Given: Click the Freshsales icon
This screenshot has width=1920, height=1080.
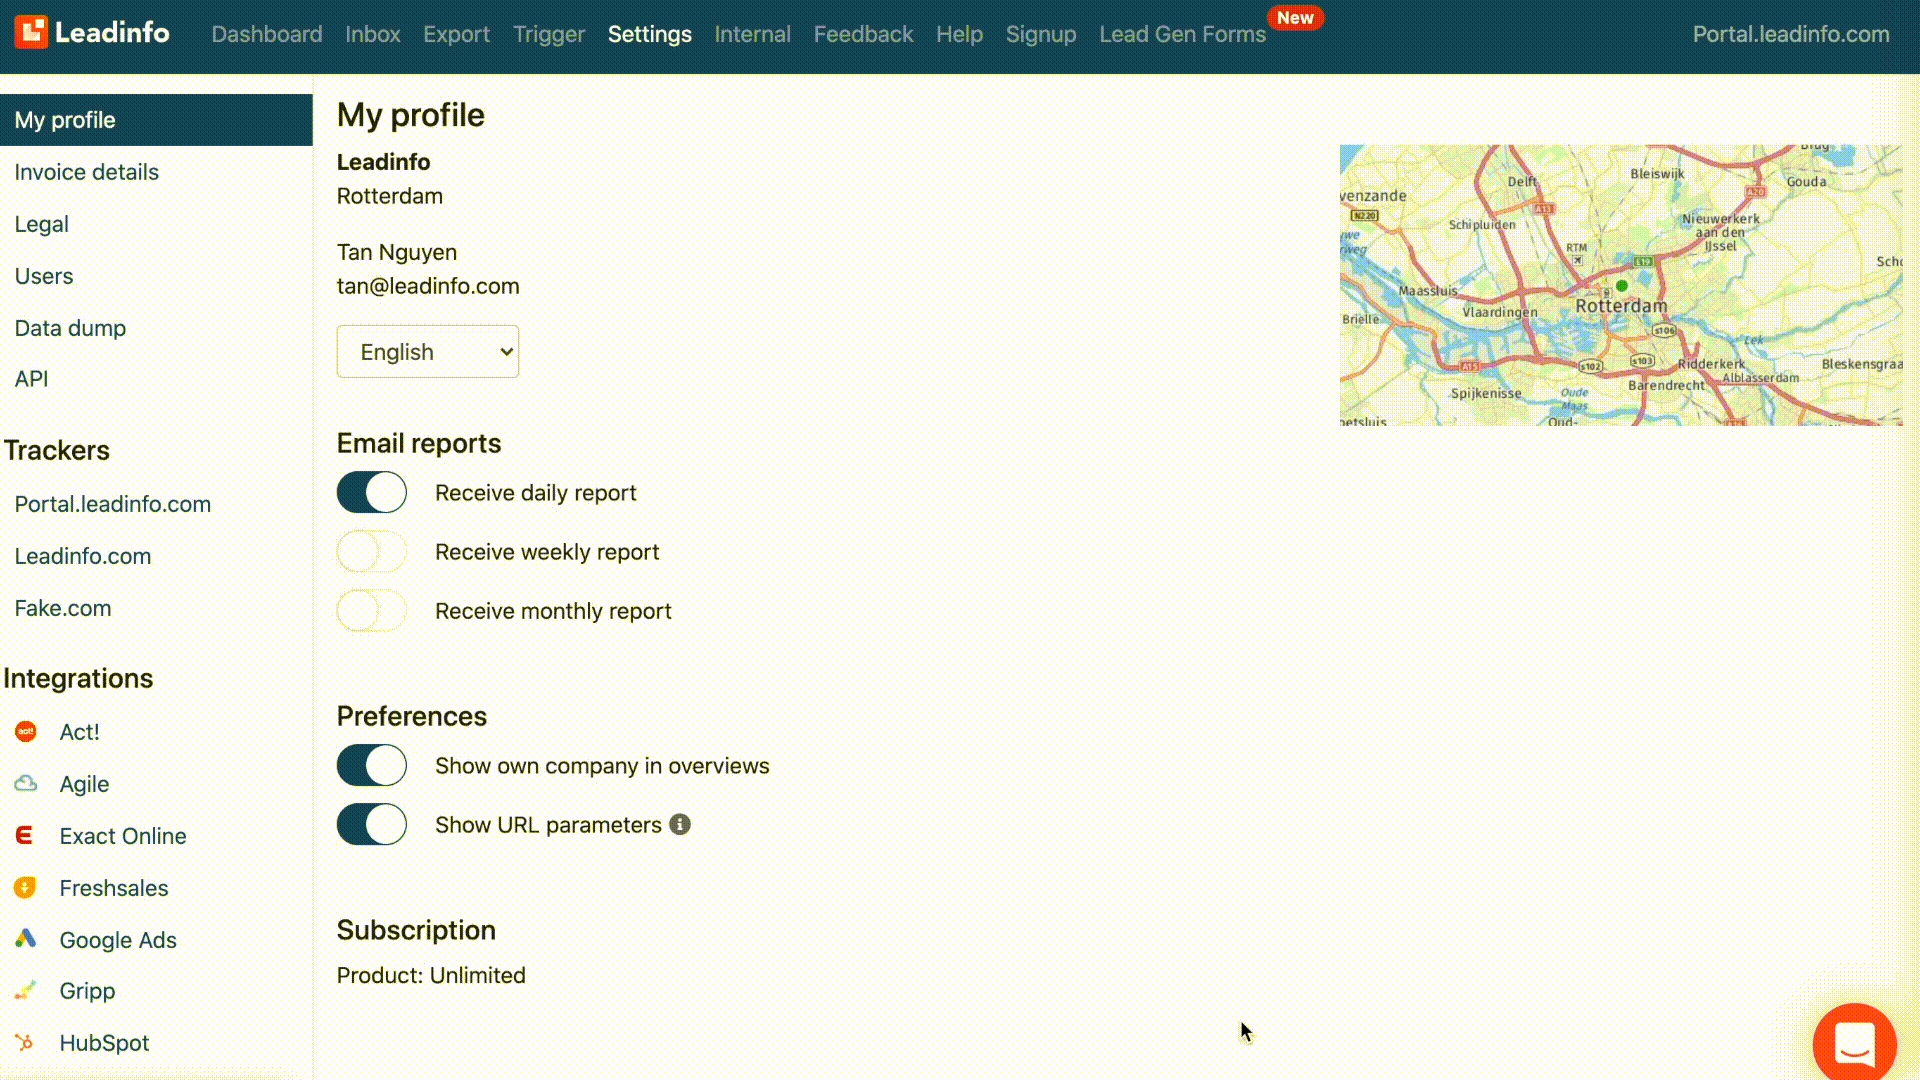Looking at the screenshot, I should tap(25, 887).
